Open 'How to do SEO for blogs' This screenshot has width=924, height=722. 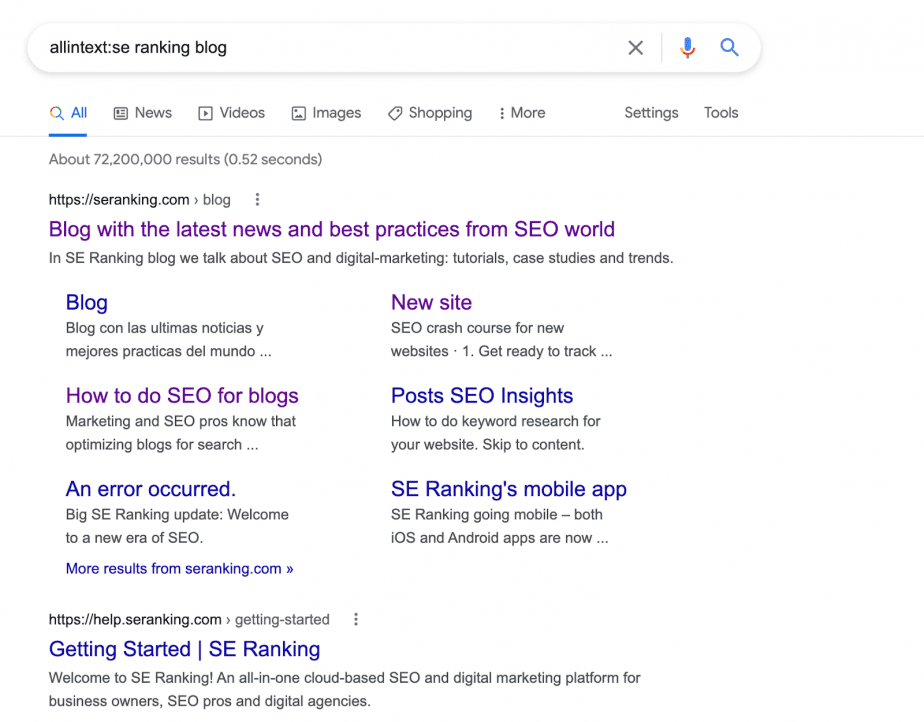pos(182,395)
